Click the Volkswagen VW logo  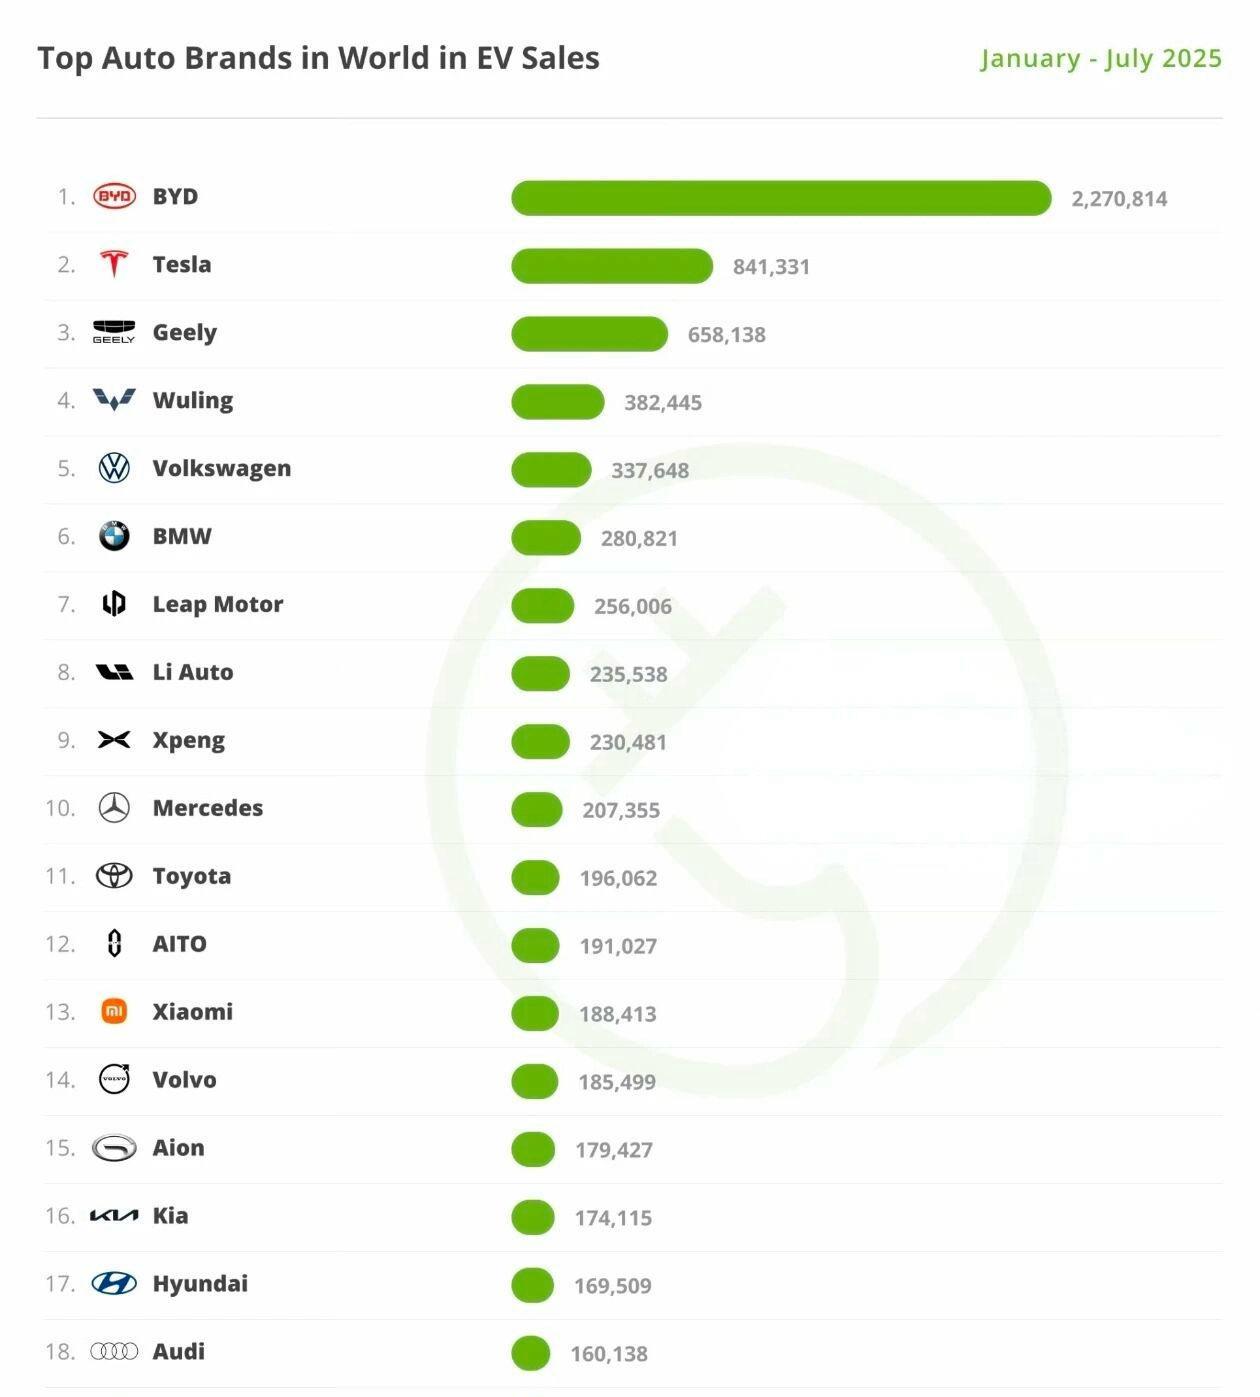point(114,468)
